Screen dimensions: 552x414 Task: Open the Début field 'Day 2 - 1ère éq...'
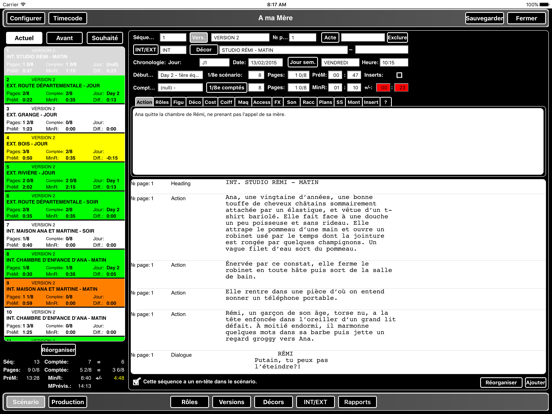pos(181,75)
